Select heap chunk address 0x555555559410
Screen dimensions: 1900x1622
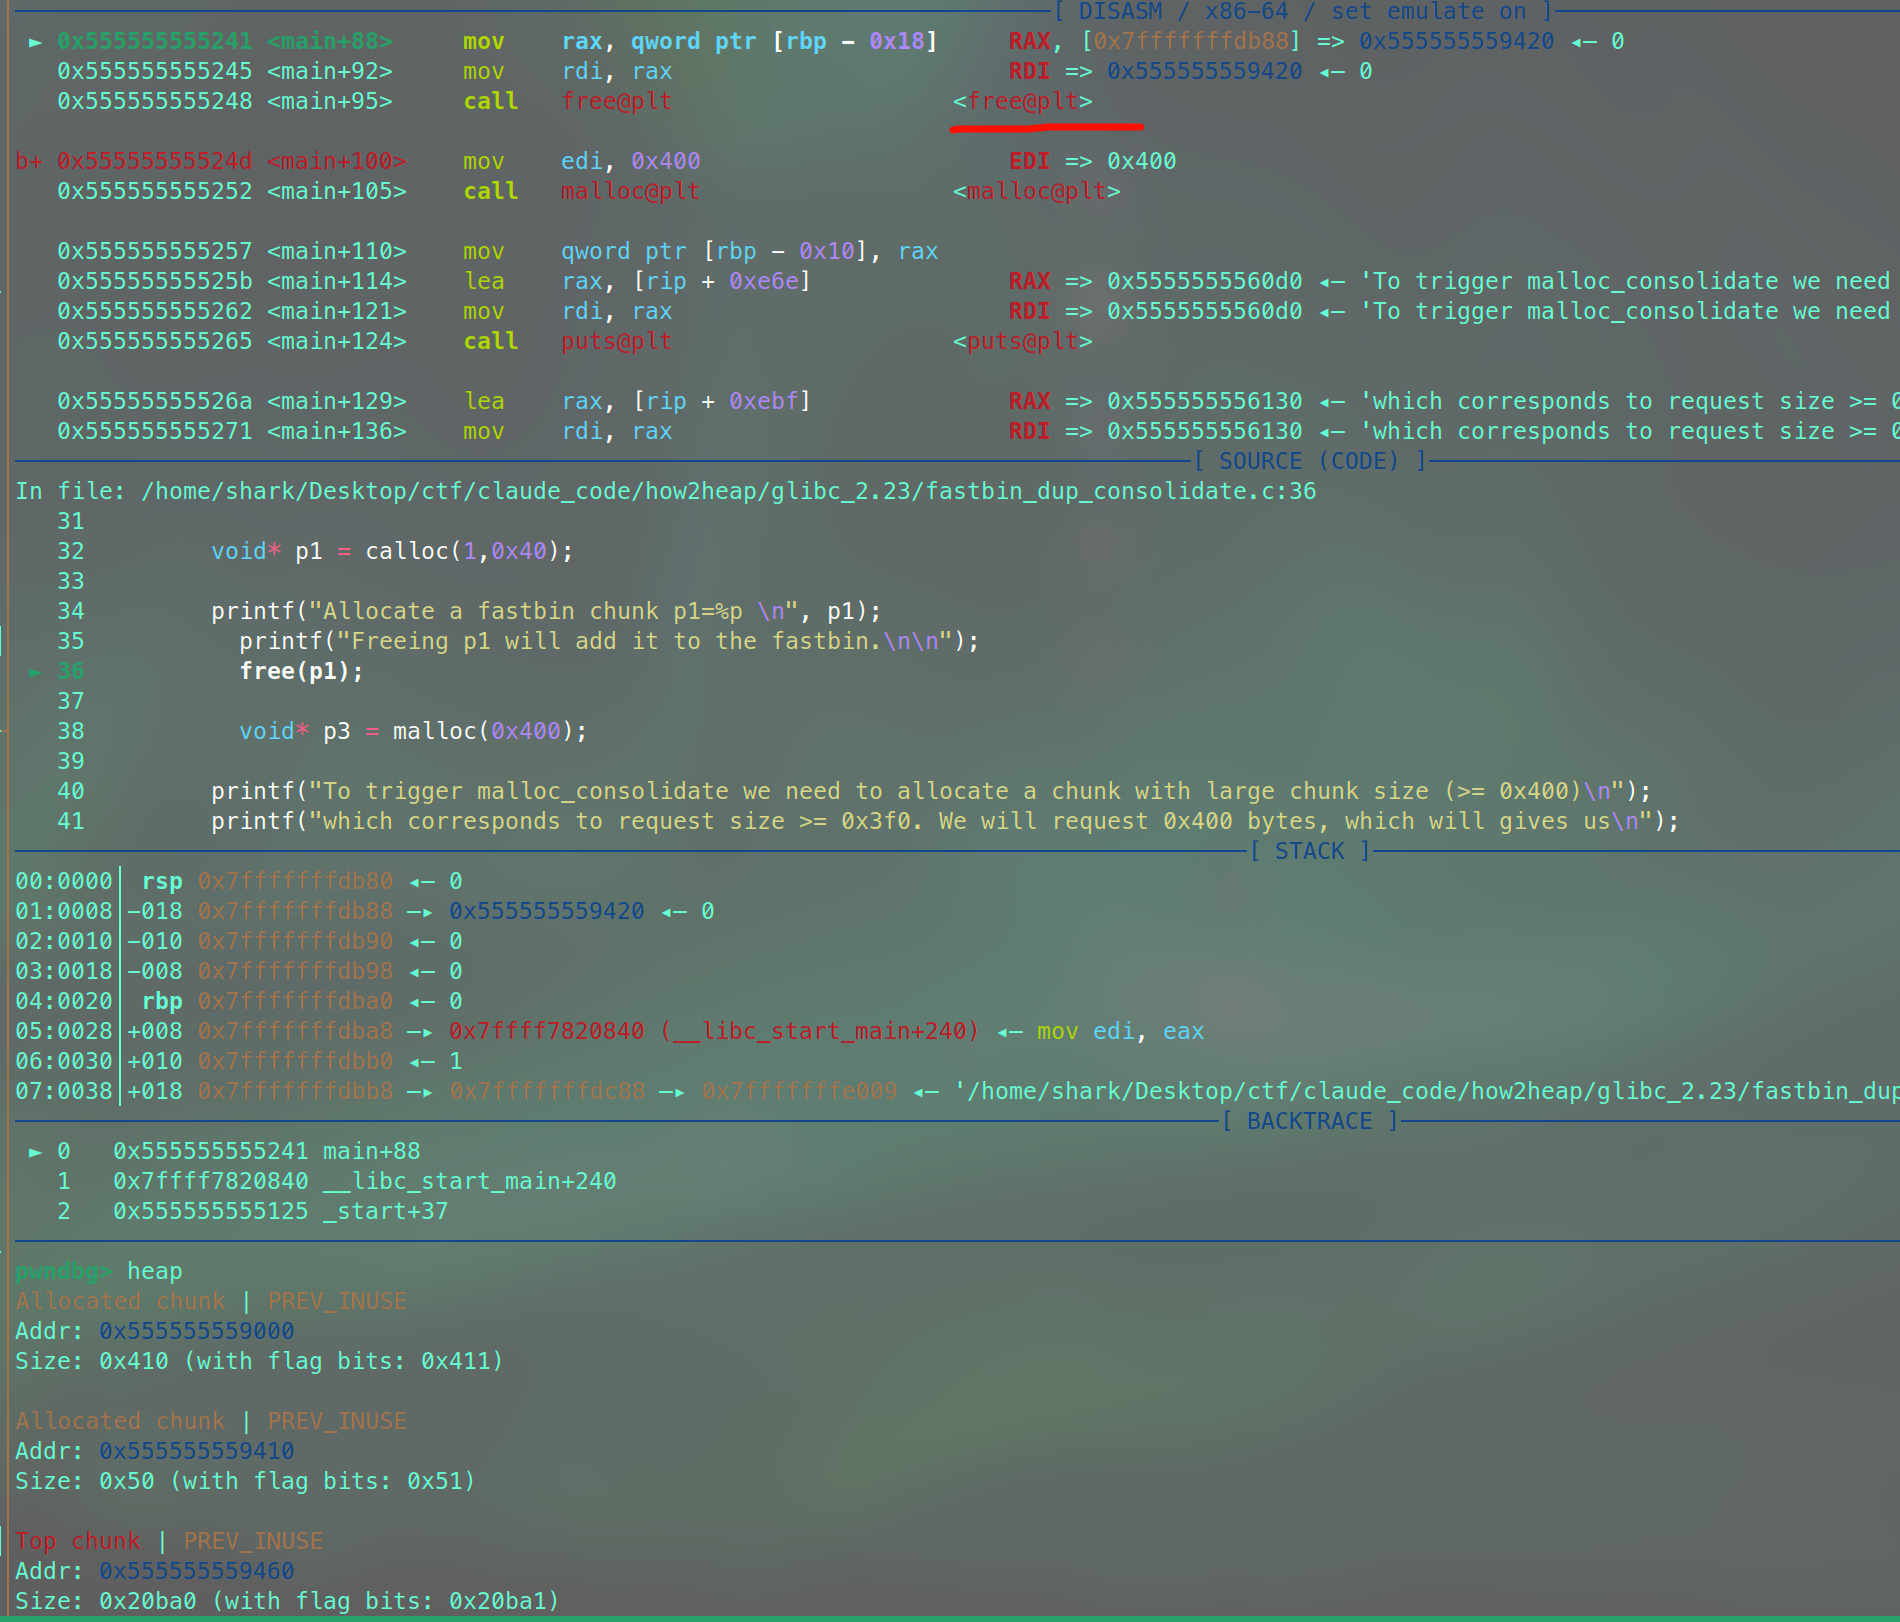pos(197,1451)
